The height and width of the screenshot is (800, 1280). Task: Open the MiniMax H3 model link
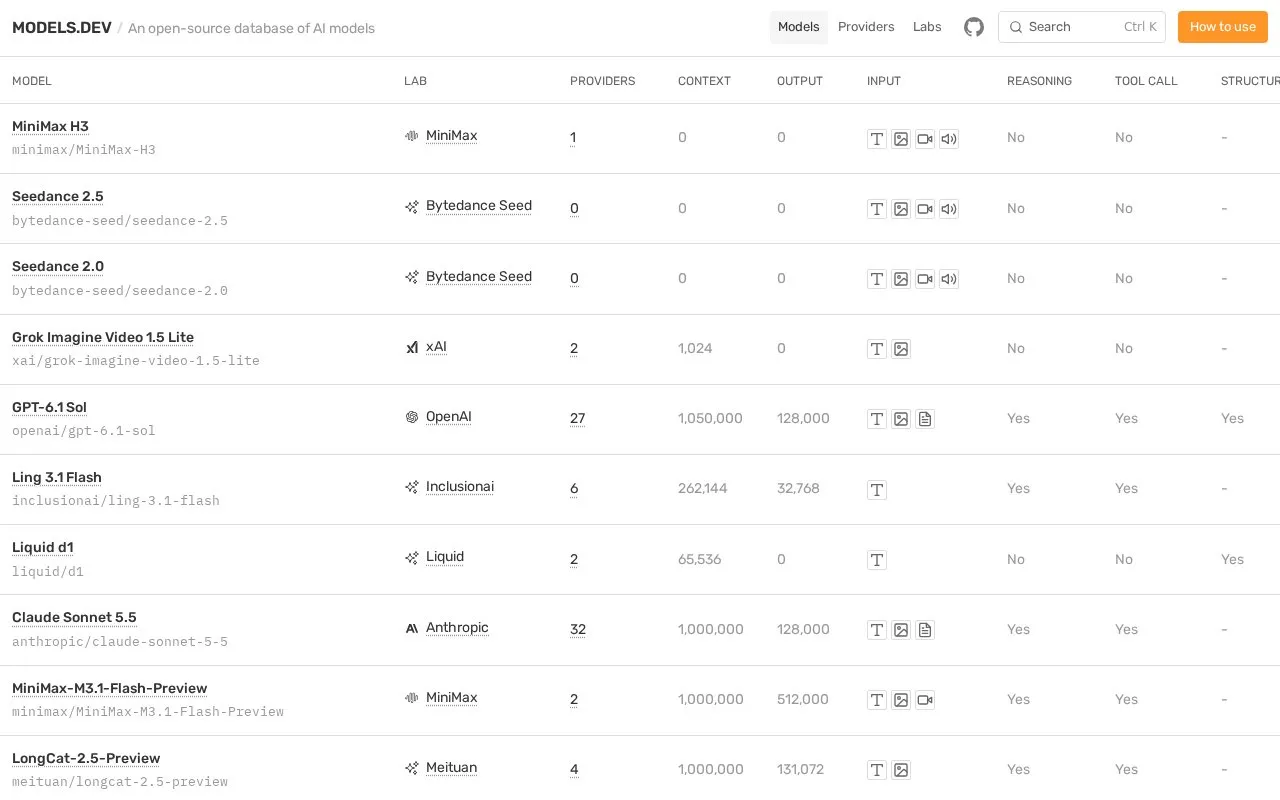(x=50, y=127)
